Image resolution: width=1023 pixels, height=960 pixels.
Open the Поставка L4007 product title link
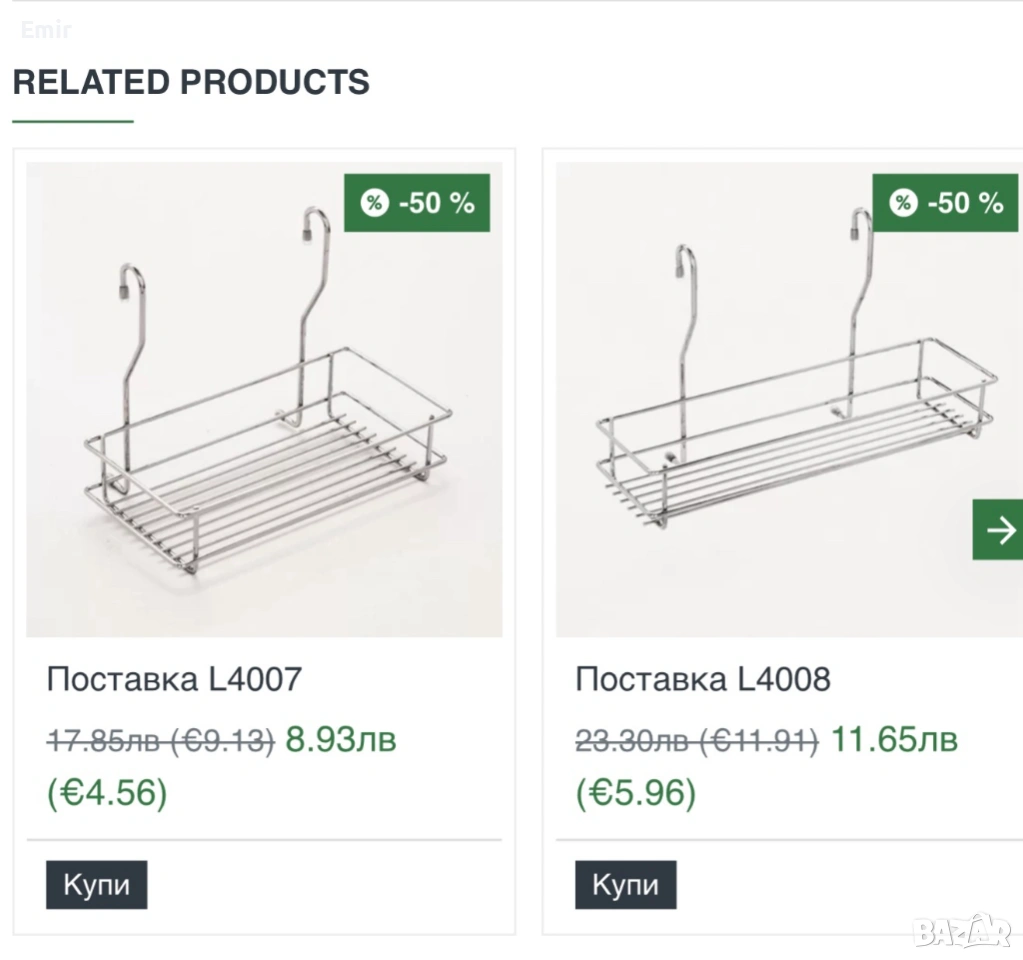tap(174, 680)
